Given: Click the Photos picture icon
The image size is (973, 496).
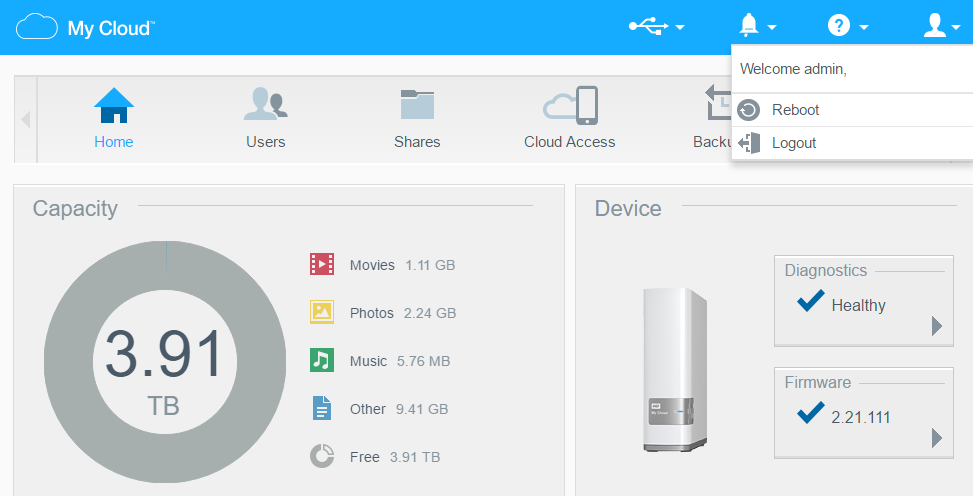Looking at the screenshot, I should (322, 312).
